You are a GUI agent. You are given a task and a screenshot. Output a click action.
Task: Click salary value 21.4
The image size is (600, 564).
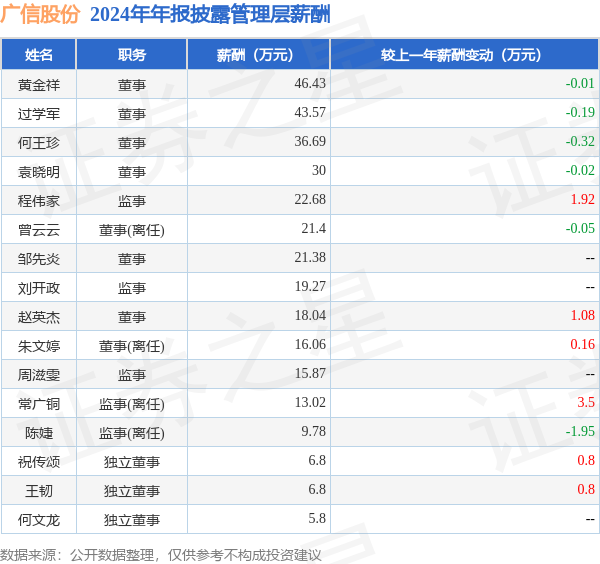(313, 229)
